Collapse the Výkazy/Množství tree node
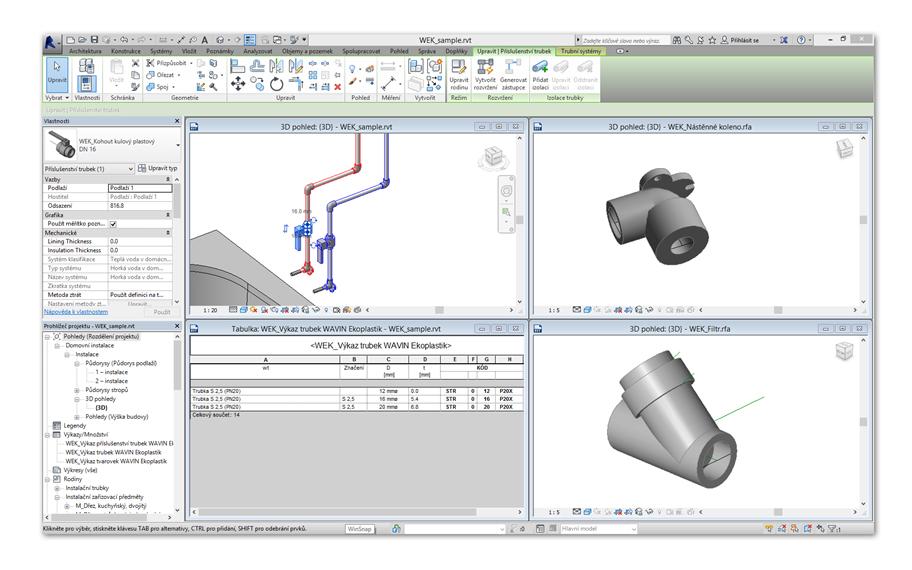Image resolution: width=912 pixels, height=570 pixels. pos(48,434)
